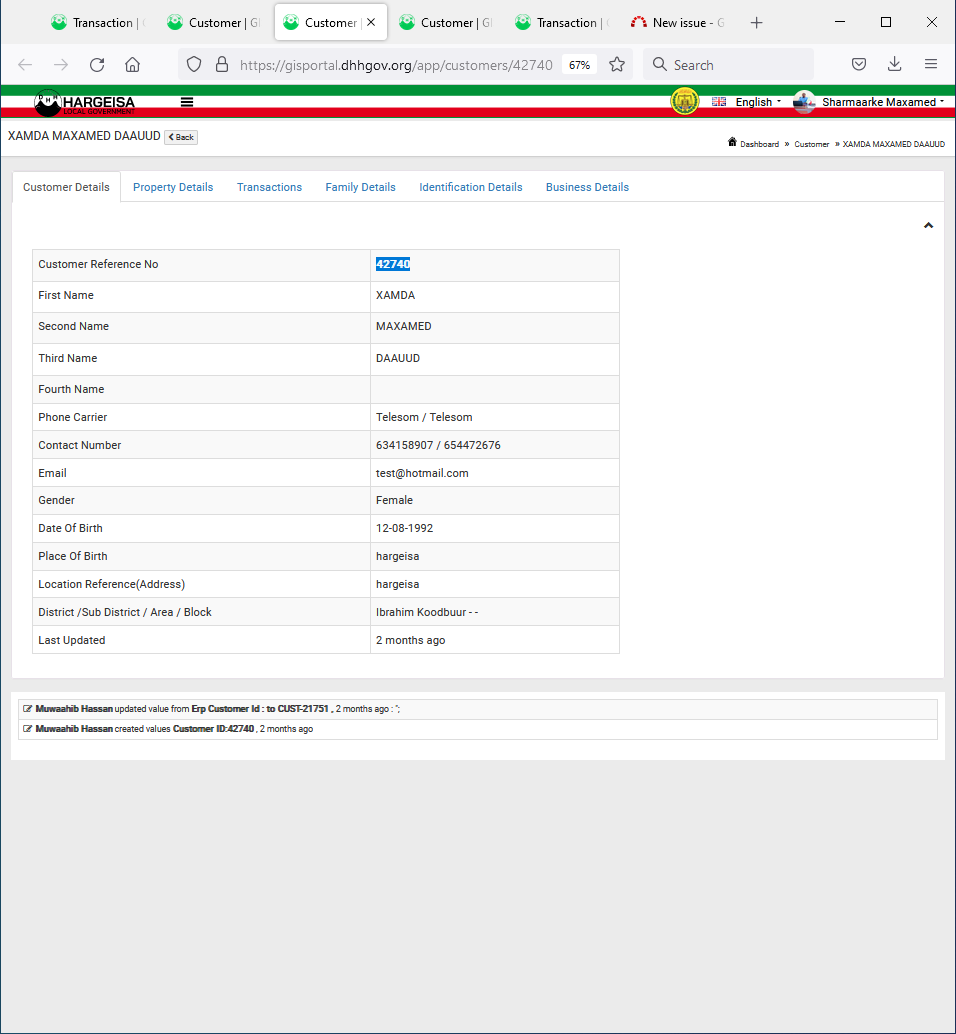Close the active Customer tab

pos(371,22)
